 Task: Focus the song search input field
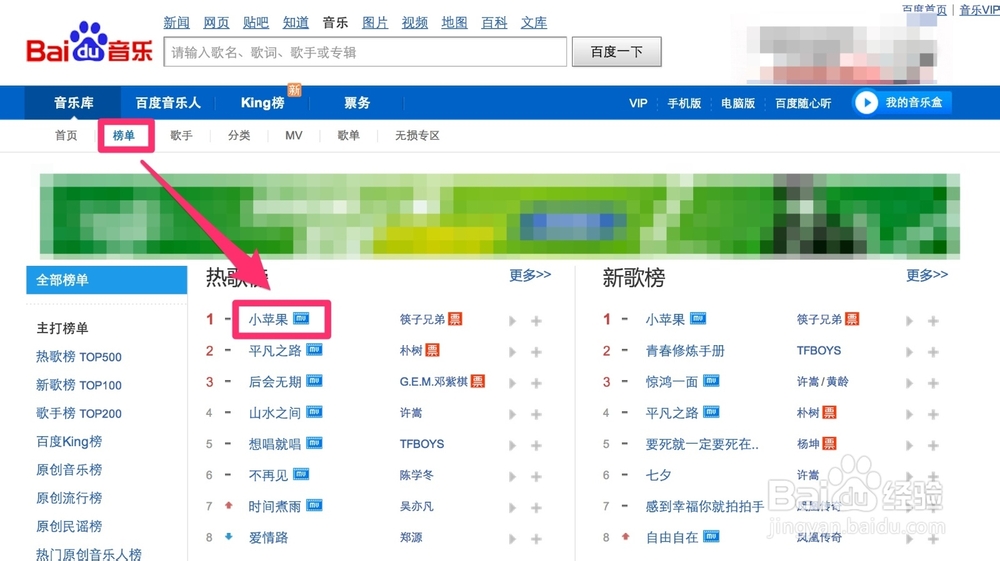click(365, 52)
